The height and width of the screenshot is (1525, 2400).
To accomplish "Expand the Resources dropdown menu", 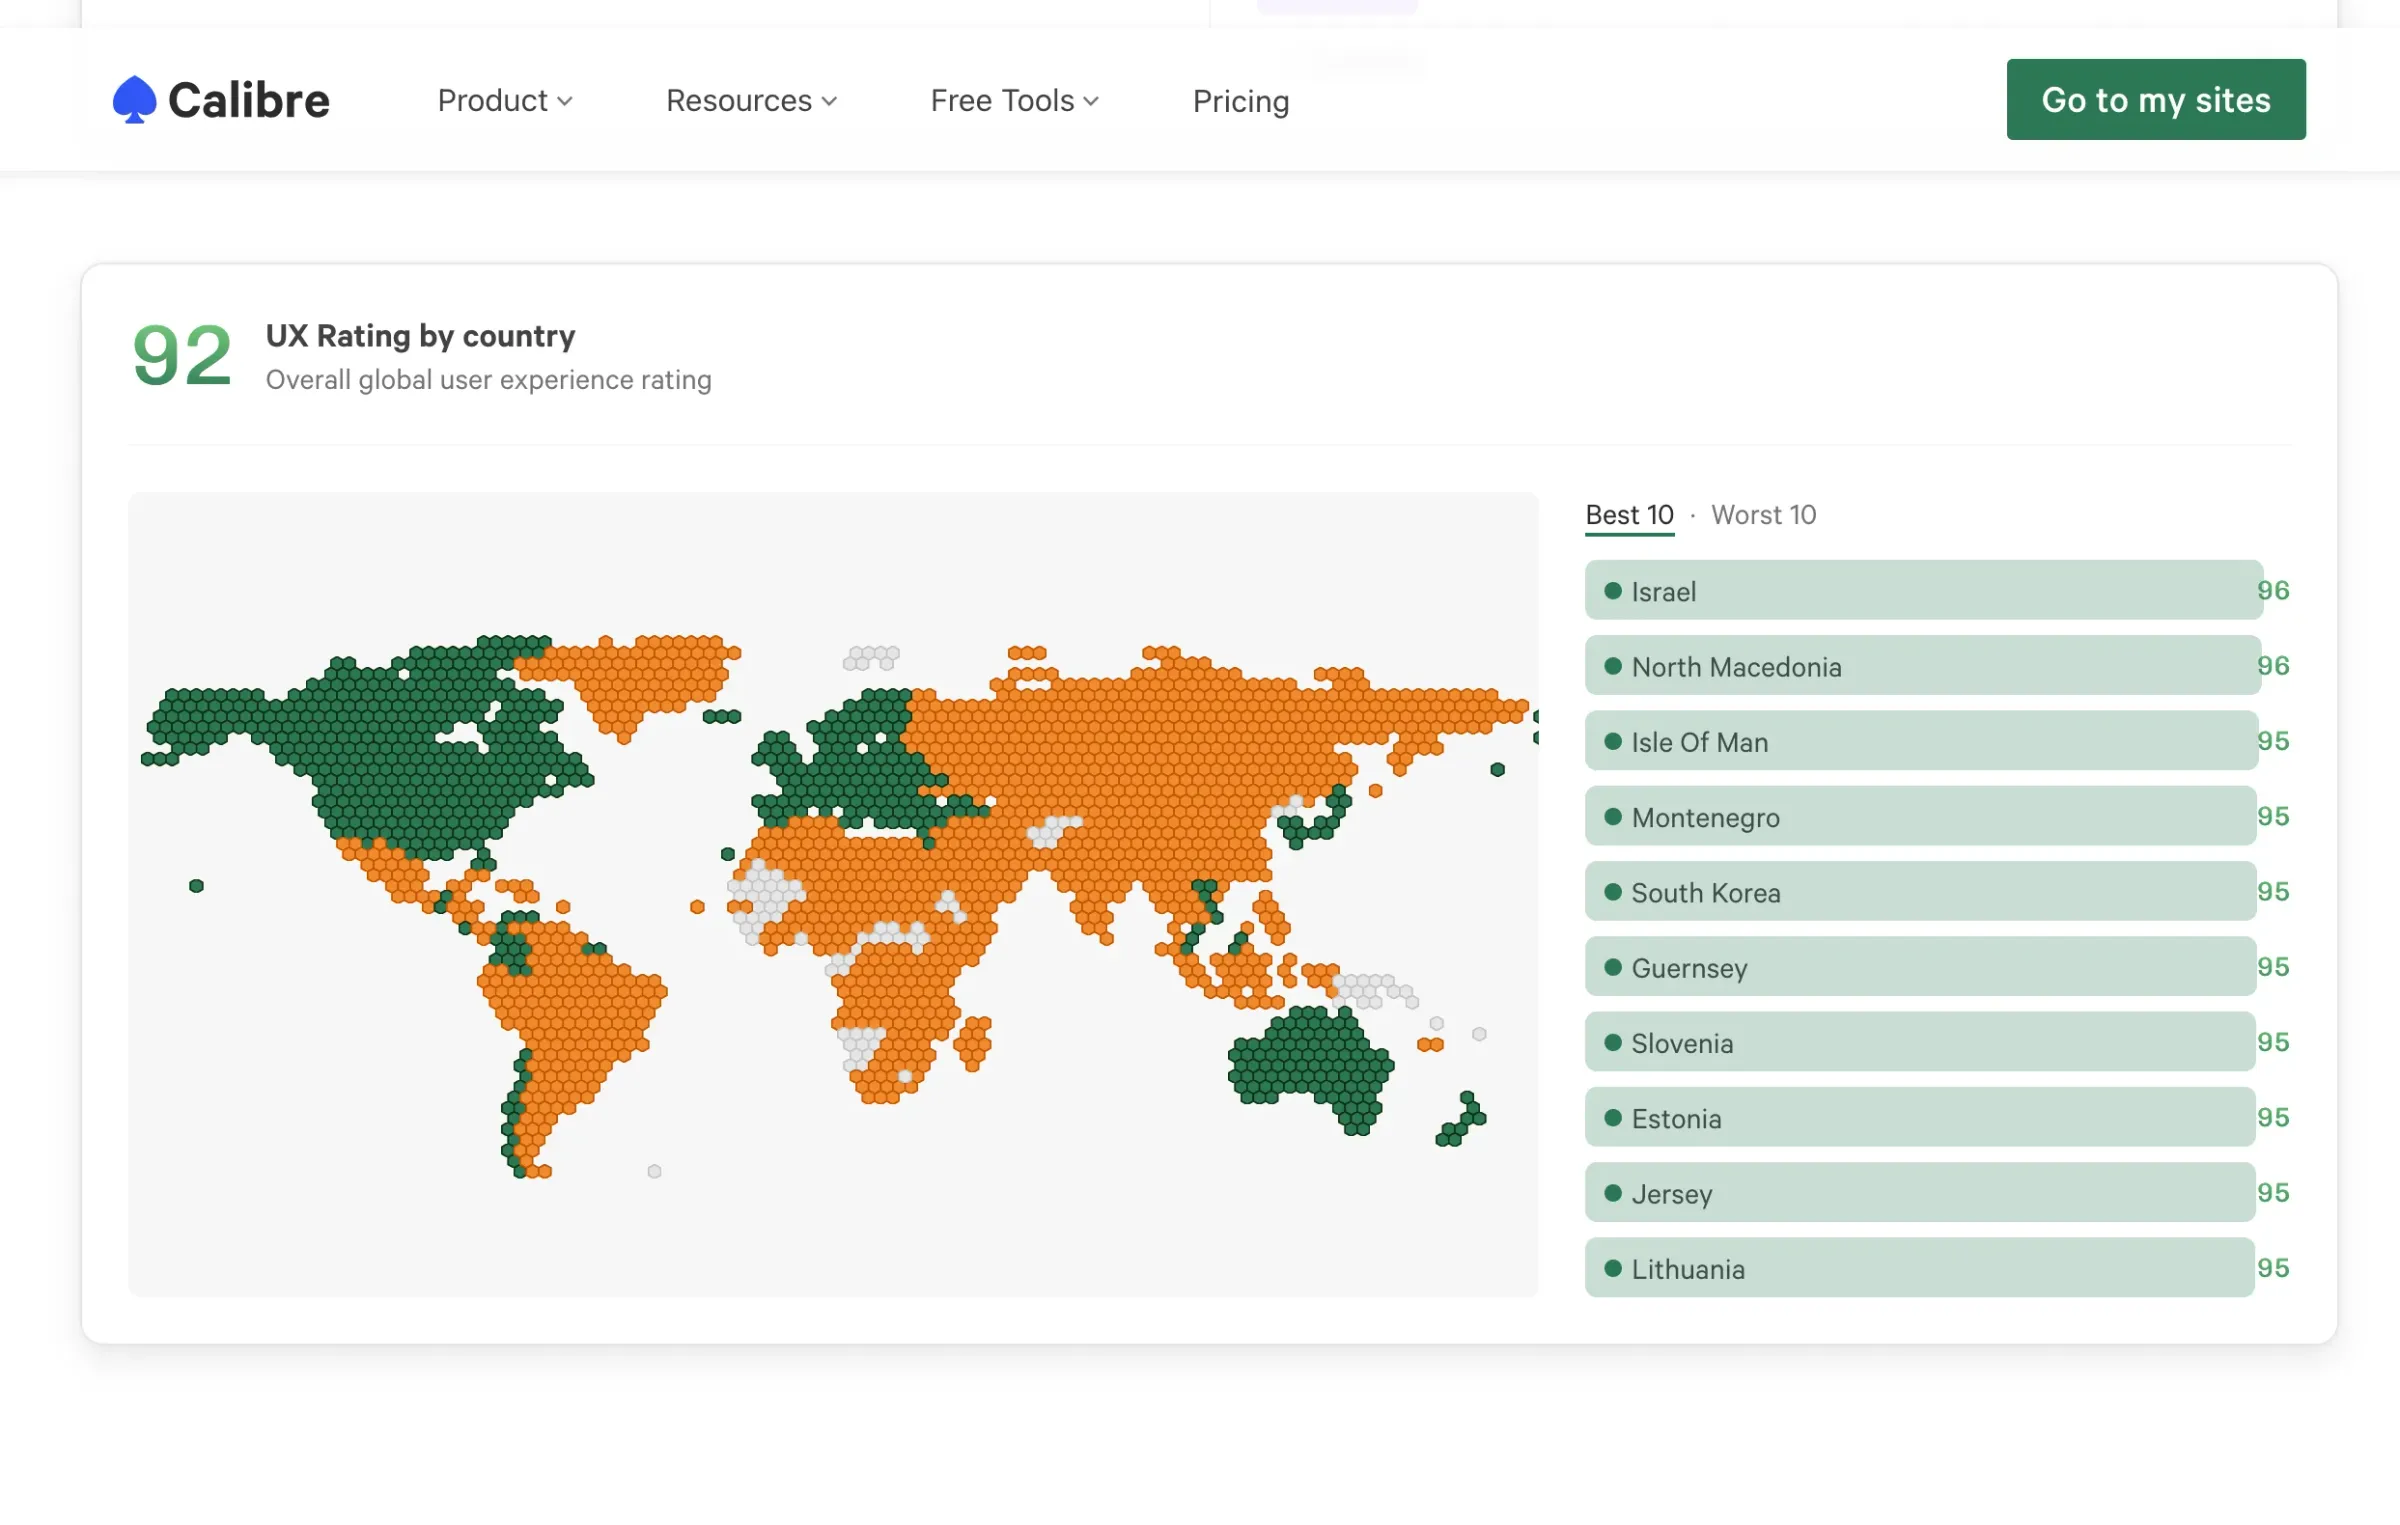I will [x=751, y=101].
